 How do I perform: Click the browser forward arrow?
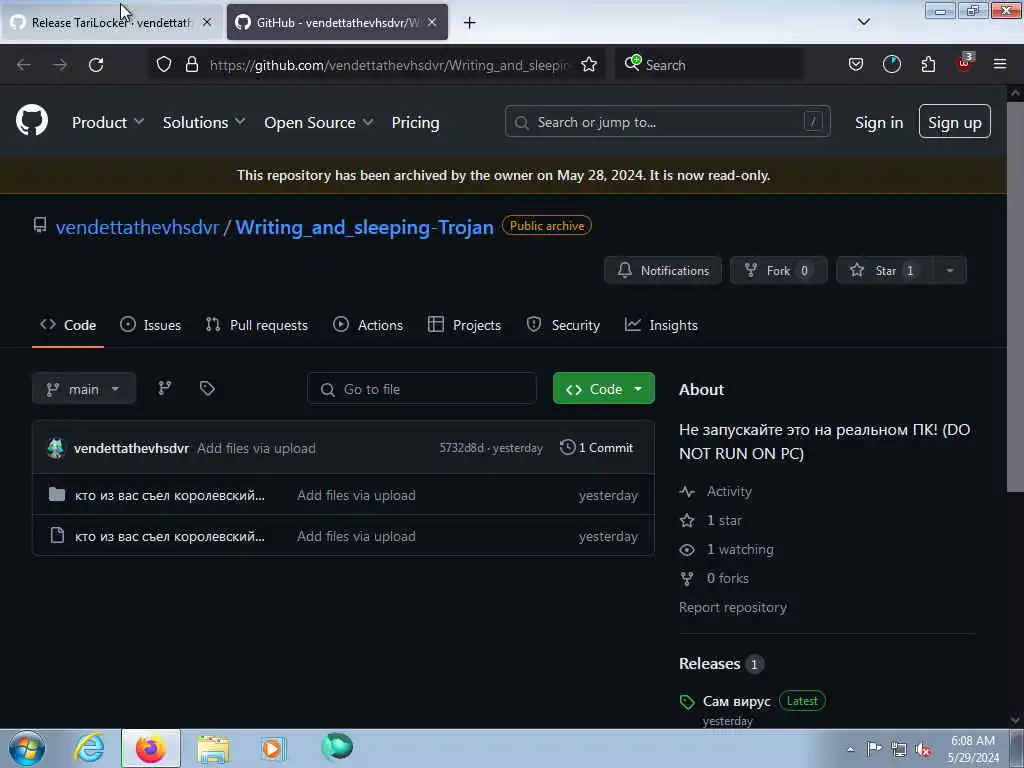click(60, 65)
